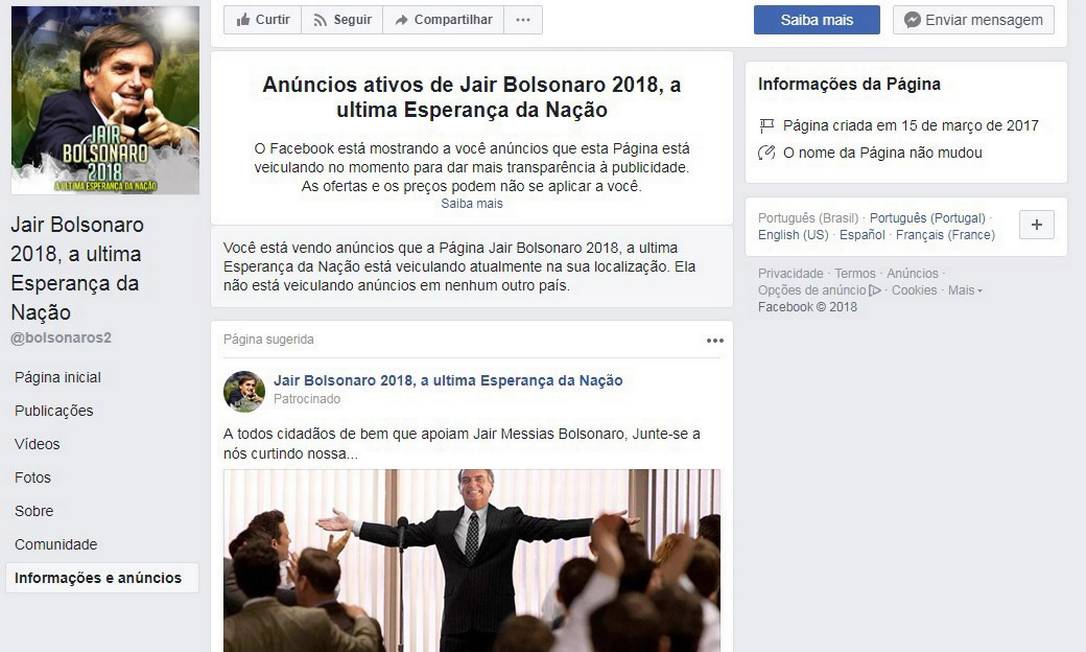Click the blue Saiba mais button
Screen dimensions: 1086x652
(x=817, y=20)
